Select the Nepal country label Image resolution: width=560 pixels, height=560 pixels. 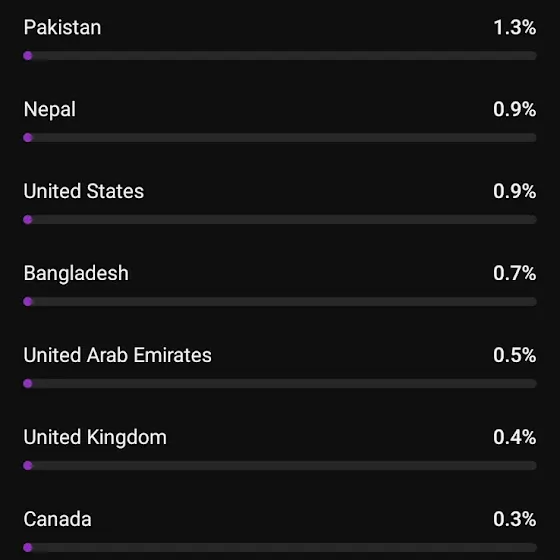[x=50, y=109]
